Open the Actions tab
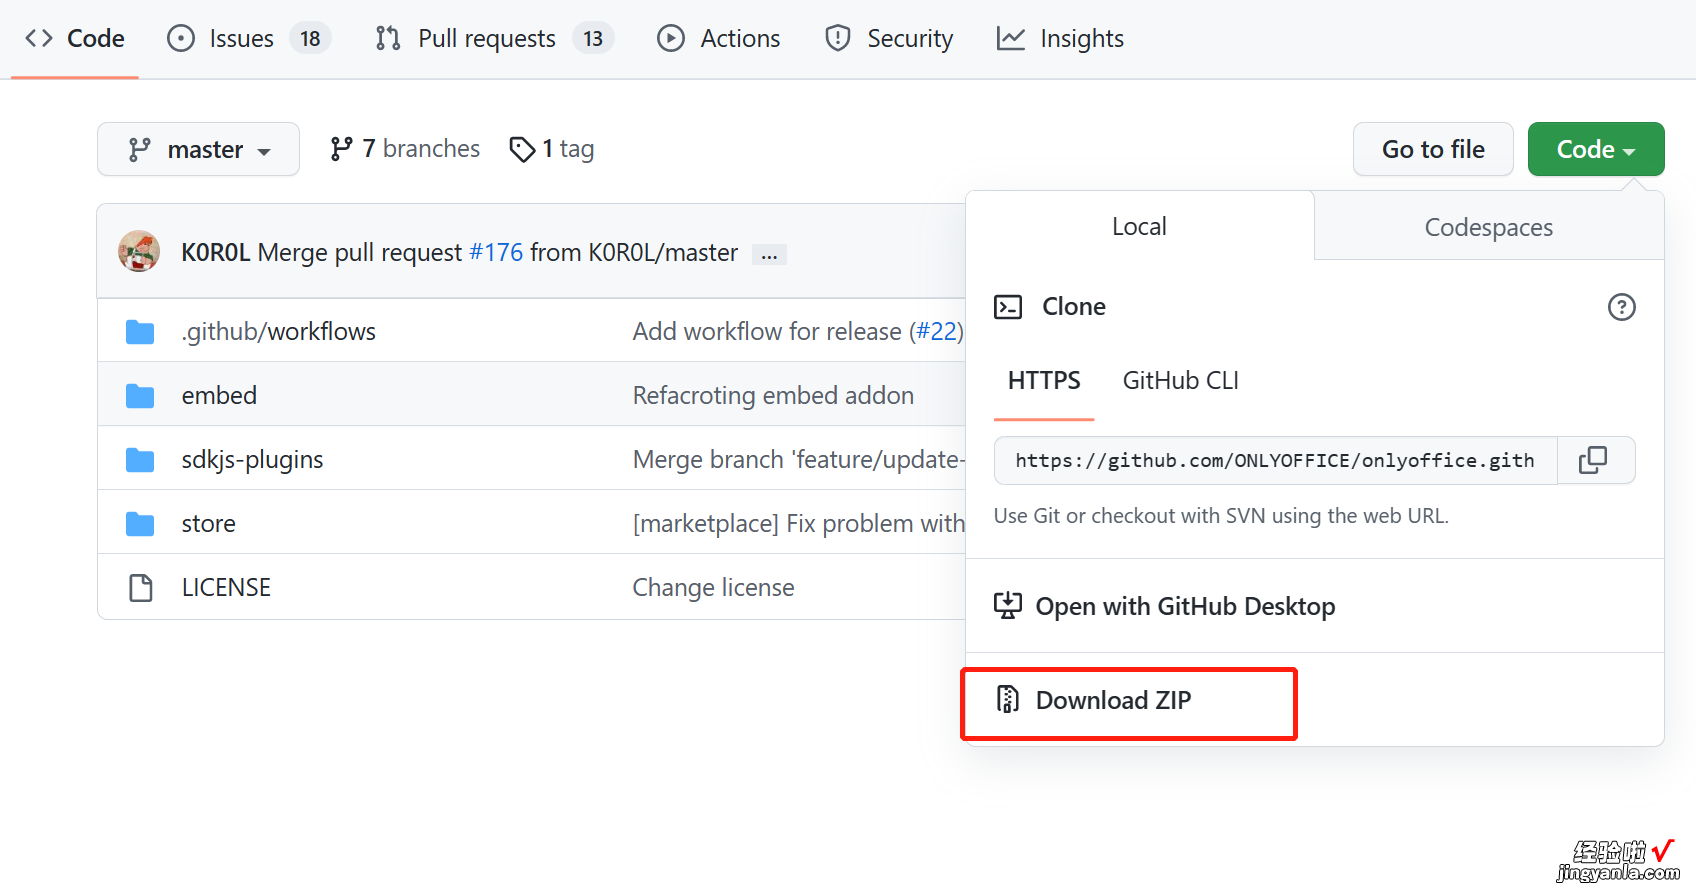Screen dimensions: 1696x890 718,38
